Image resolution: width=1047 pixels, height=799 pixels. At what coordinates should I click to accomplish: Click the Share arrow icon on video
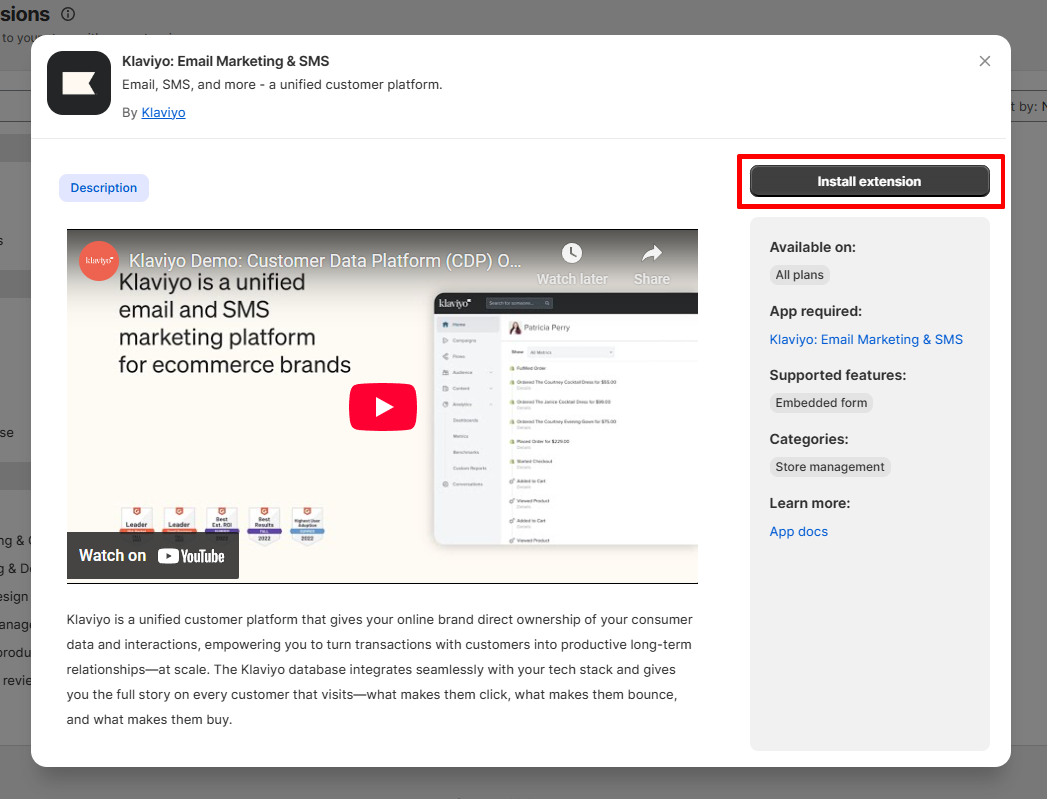[652, 253]
